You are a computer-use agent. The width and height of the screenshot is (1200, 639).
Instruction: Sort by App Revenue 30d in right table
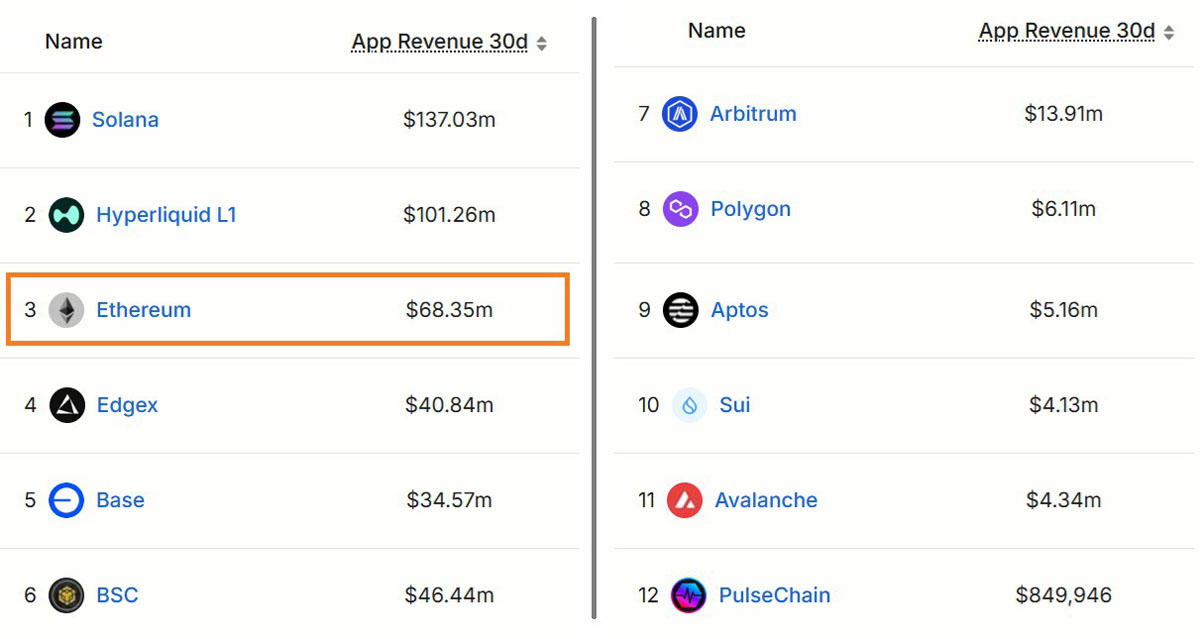pos(1067,31)
